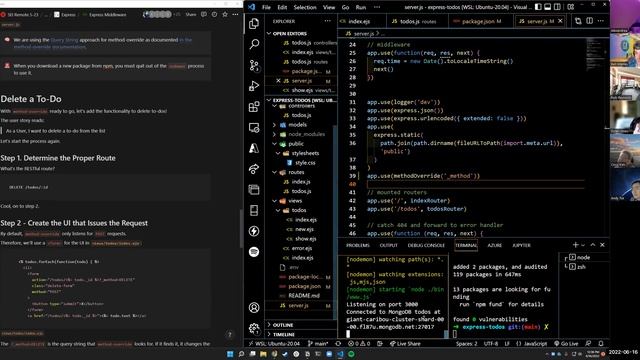Open the Extensions view in activity bar
The image size is (640, 360).
[x=254, y=107]
